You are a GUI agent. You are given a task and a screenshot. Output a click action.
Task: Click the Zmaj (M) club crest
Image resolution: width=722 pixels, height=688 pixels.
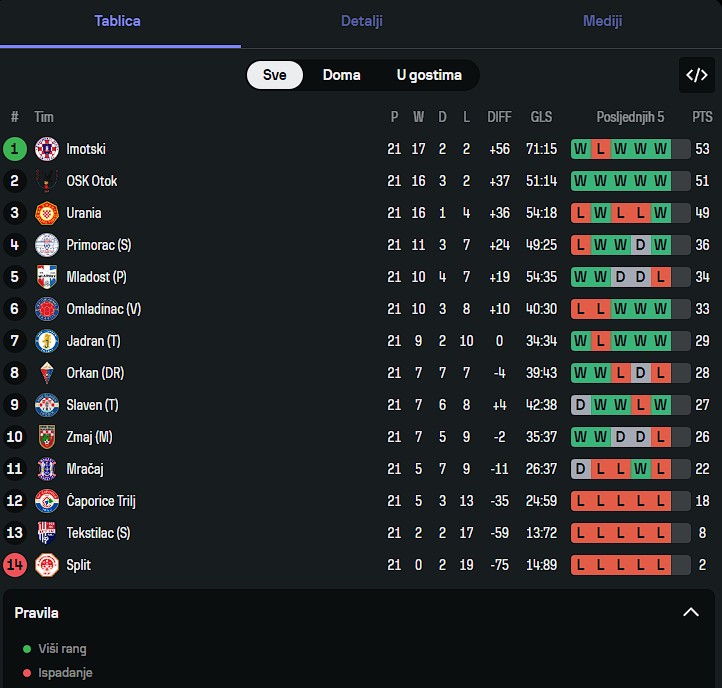tap(47, 437)
